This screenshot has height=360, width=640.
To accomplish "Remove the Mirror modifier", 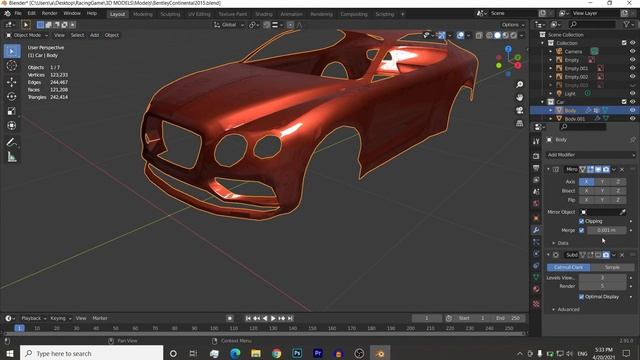I will tap(622, 169).
